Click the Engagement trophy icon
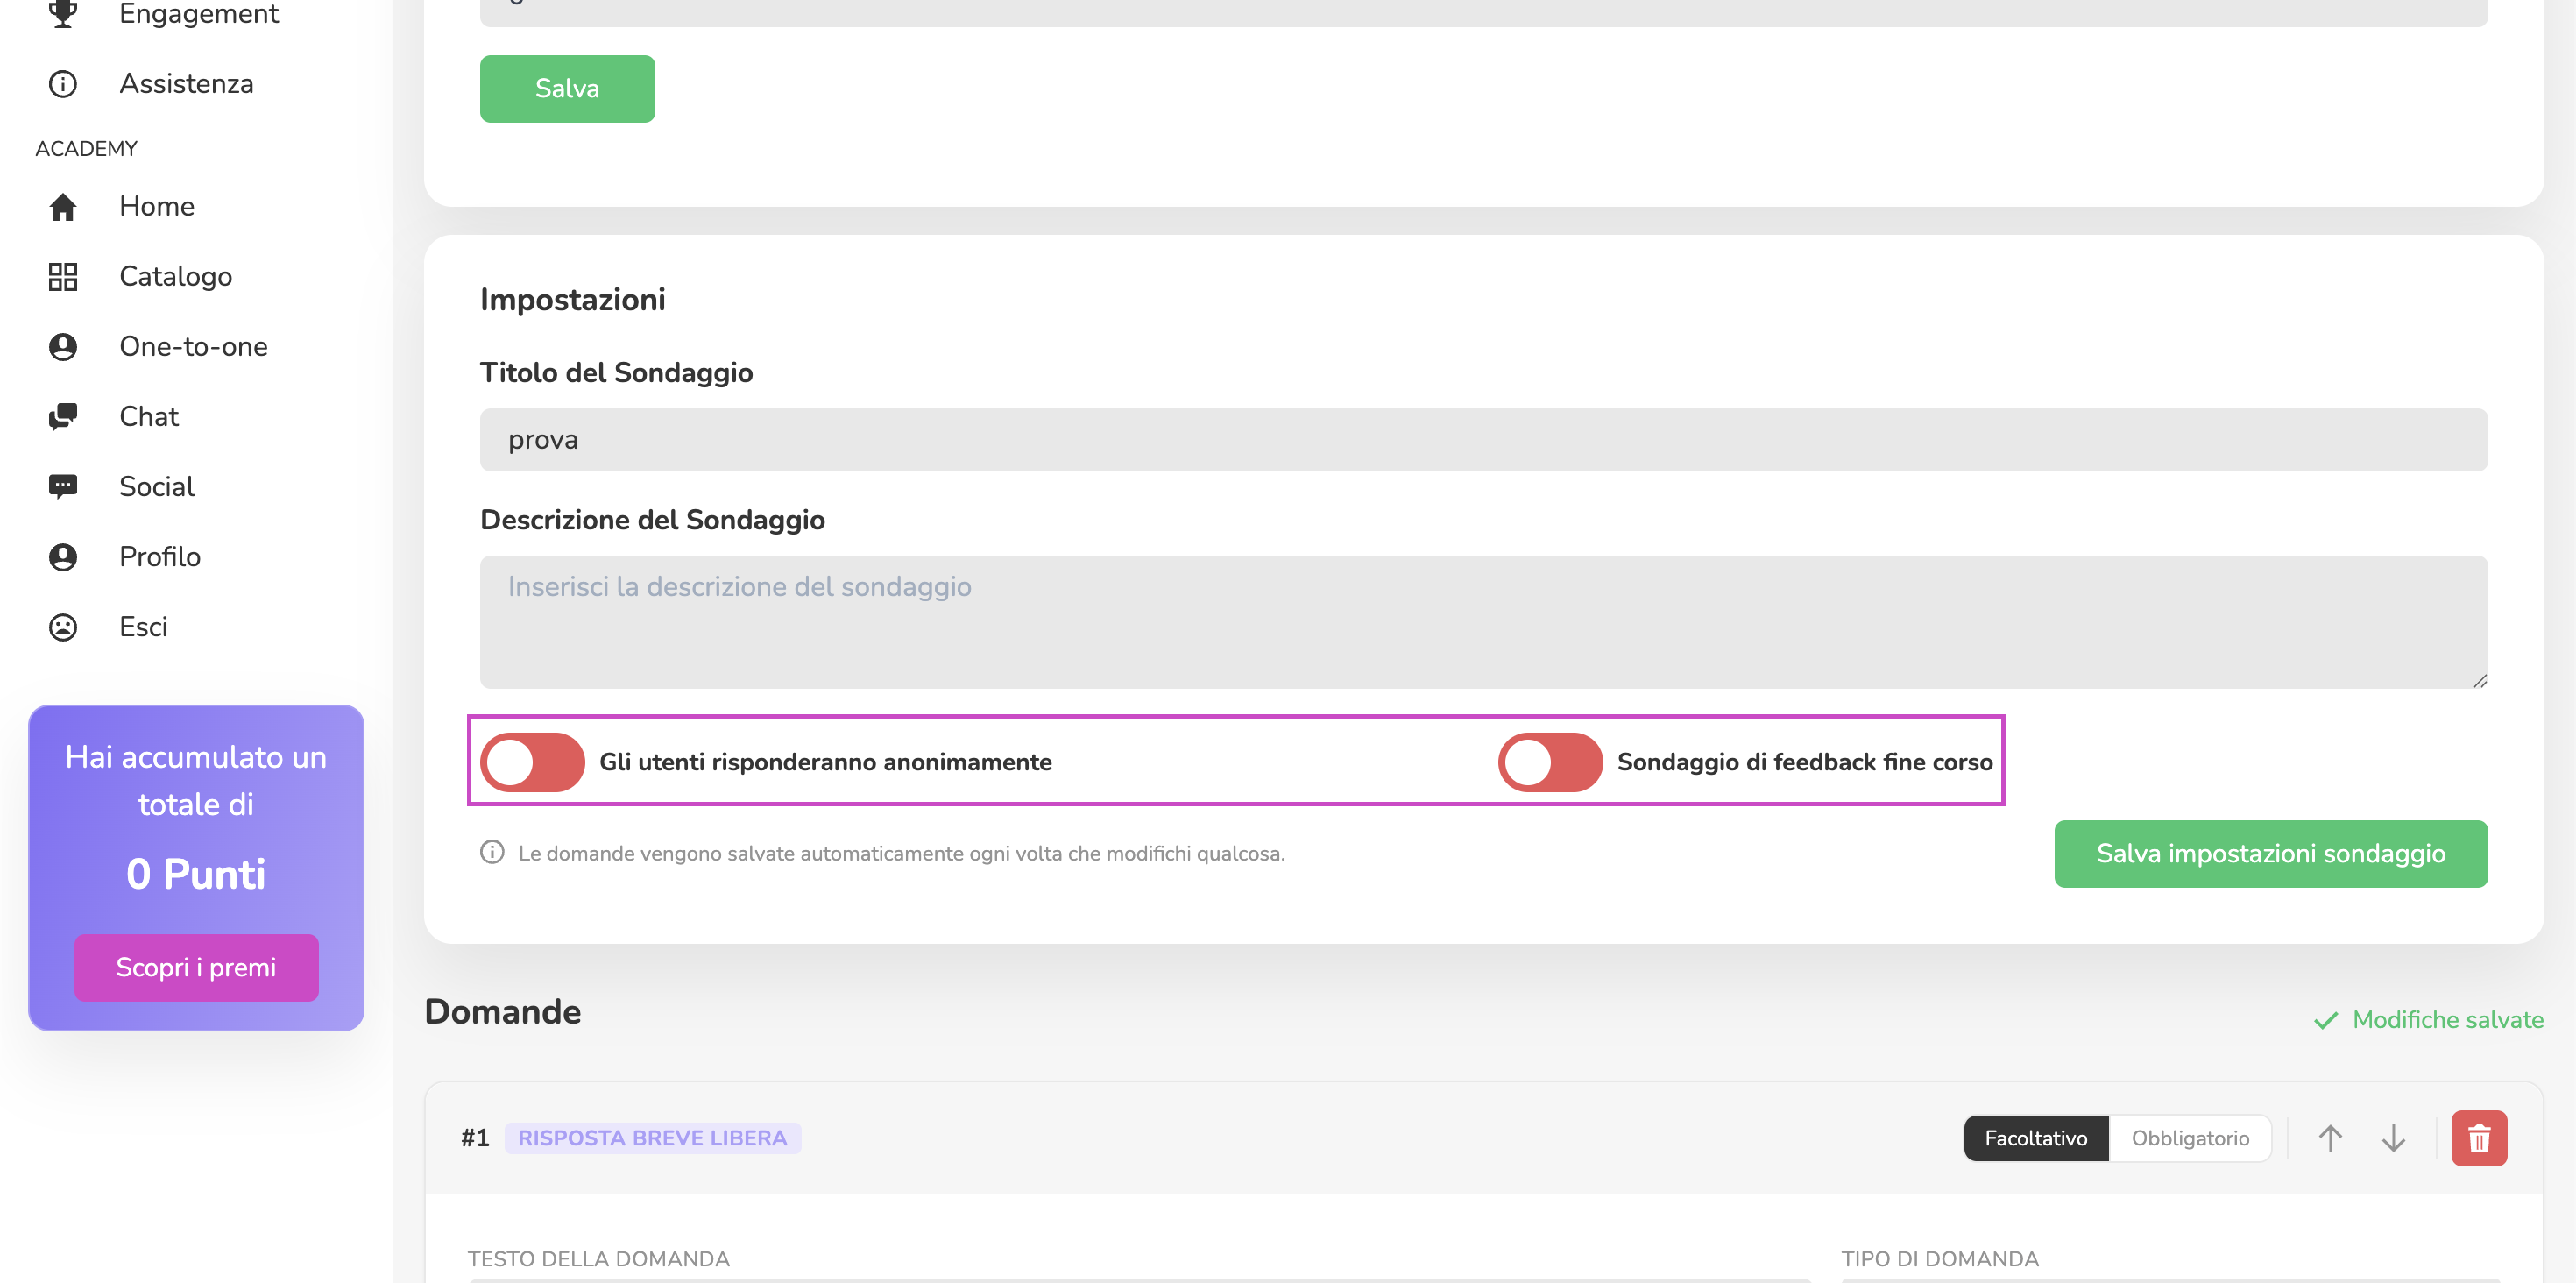Viewport: 2576px width, 1283px height. (x=63, y=13)
